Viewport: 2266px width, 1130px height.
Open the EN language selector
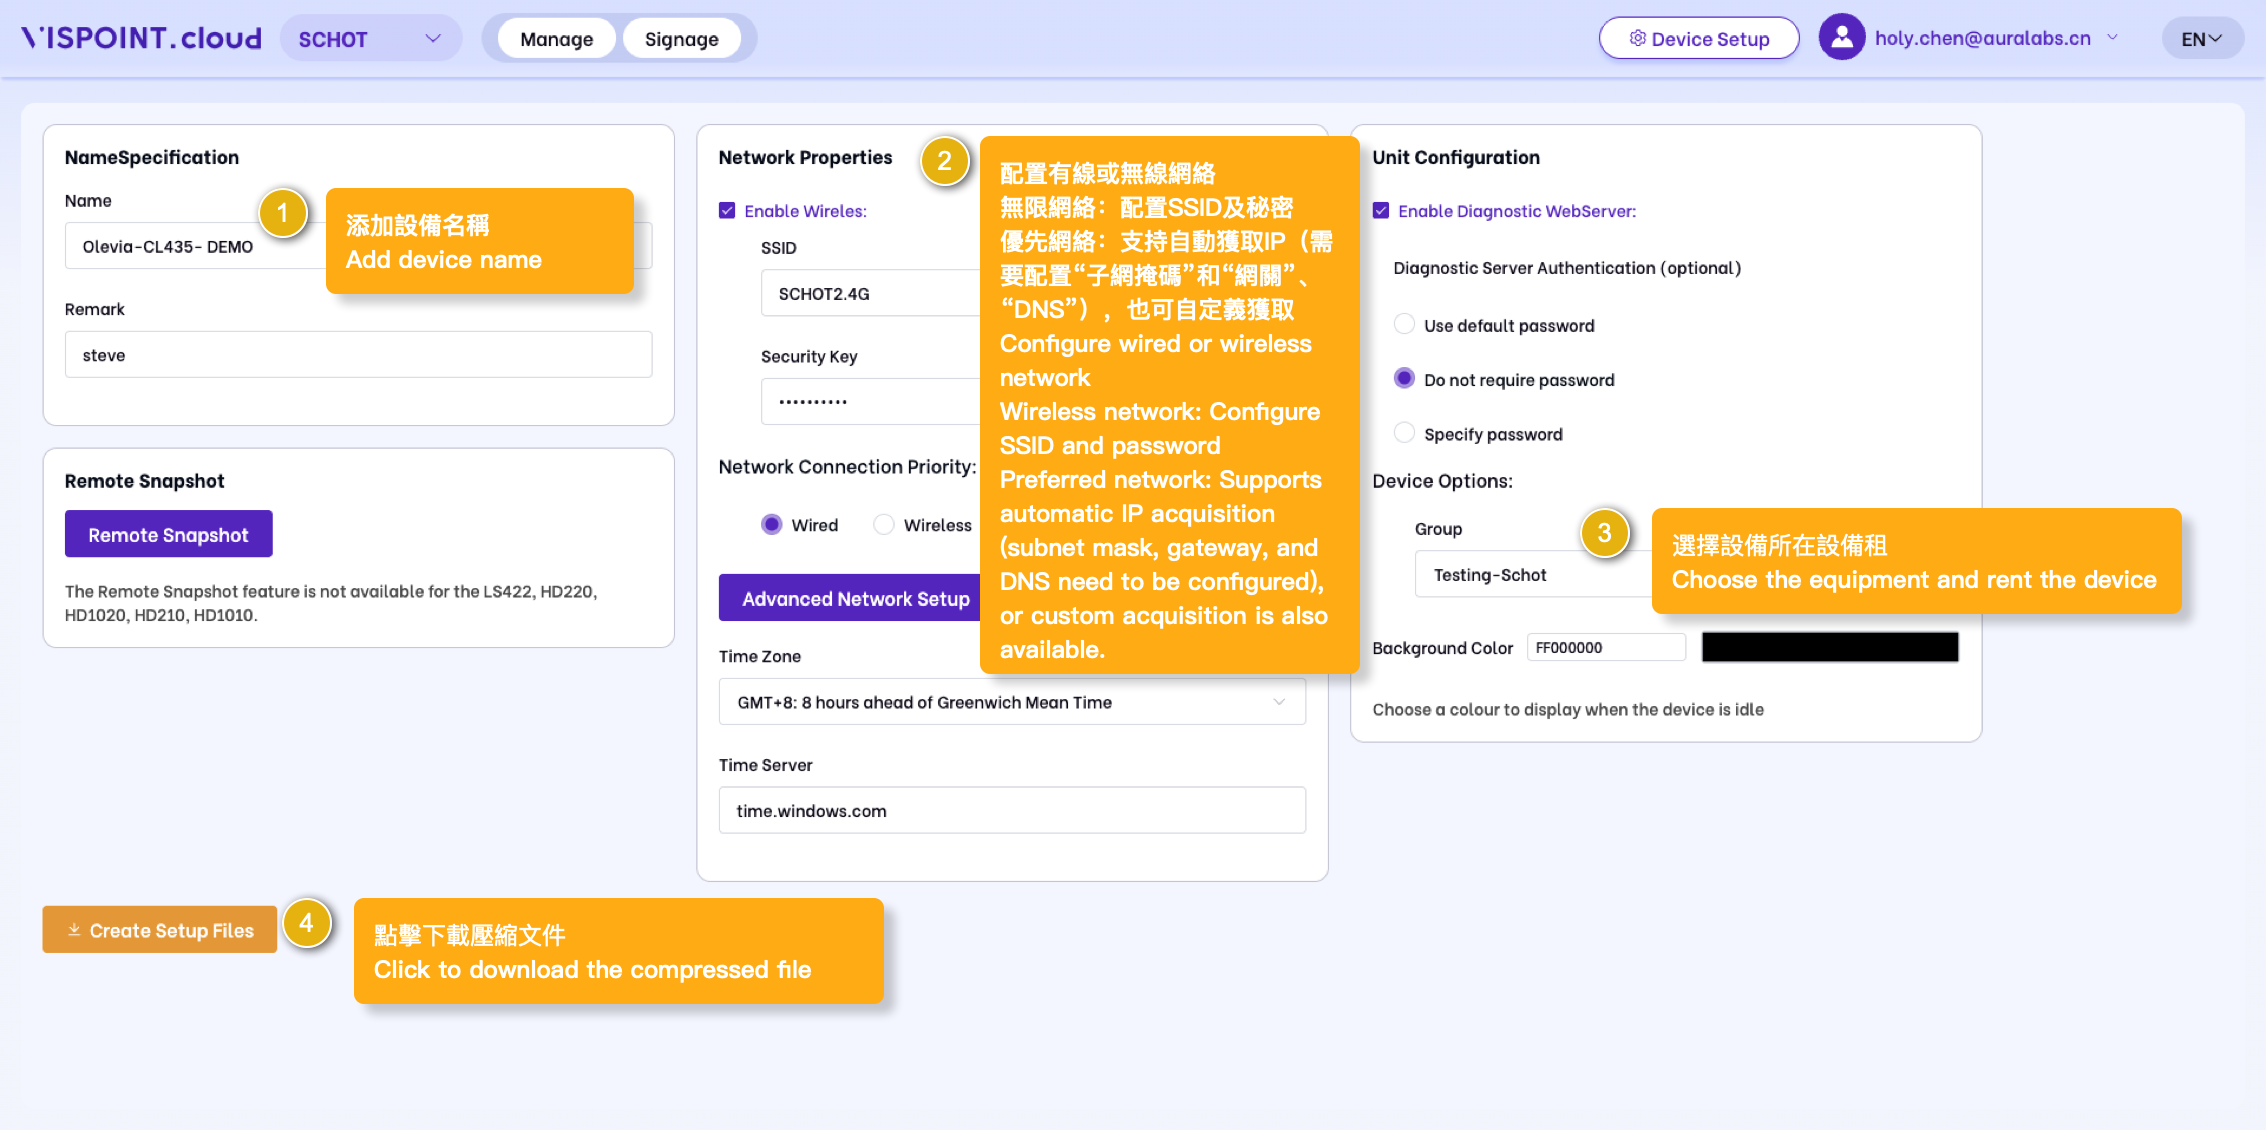pos(2201,39)
